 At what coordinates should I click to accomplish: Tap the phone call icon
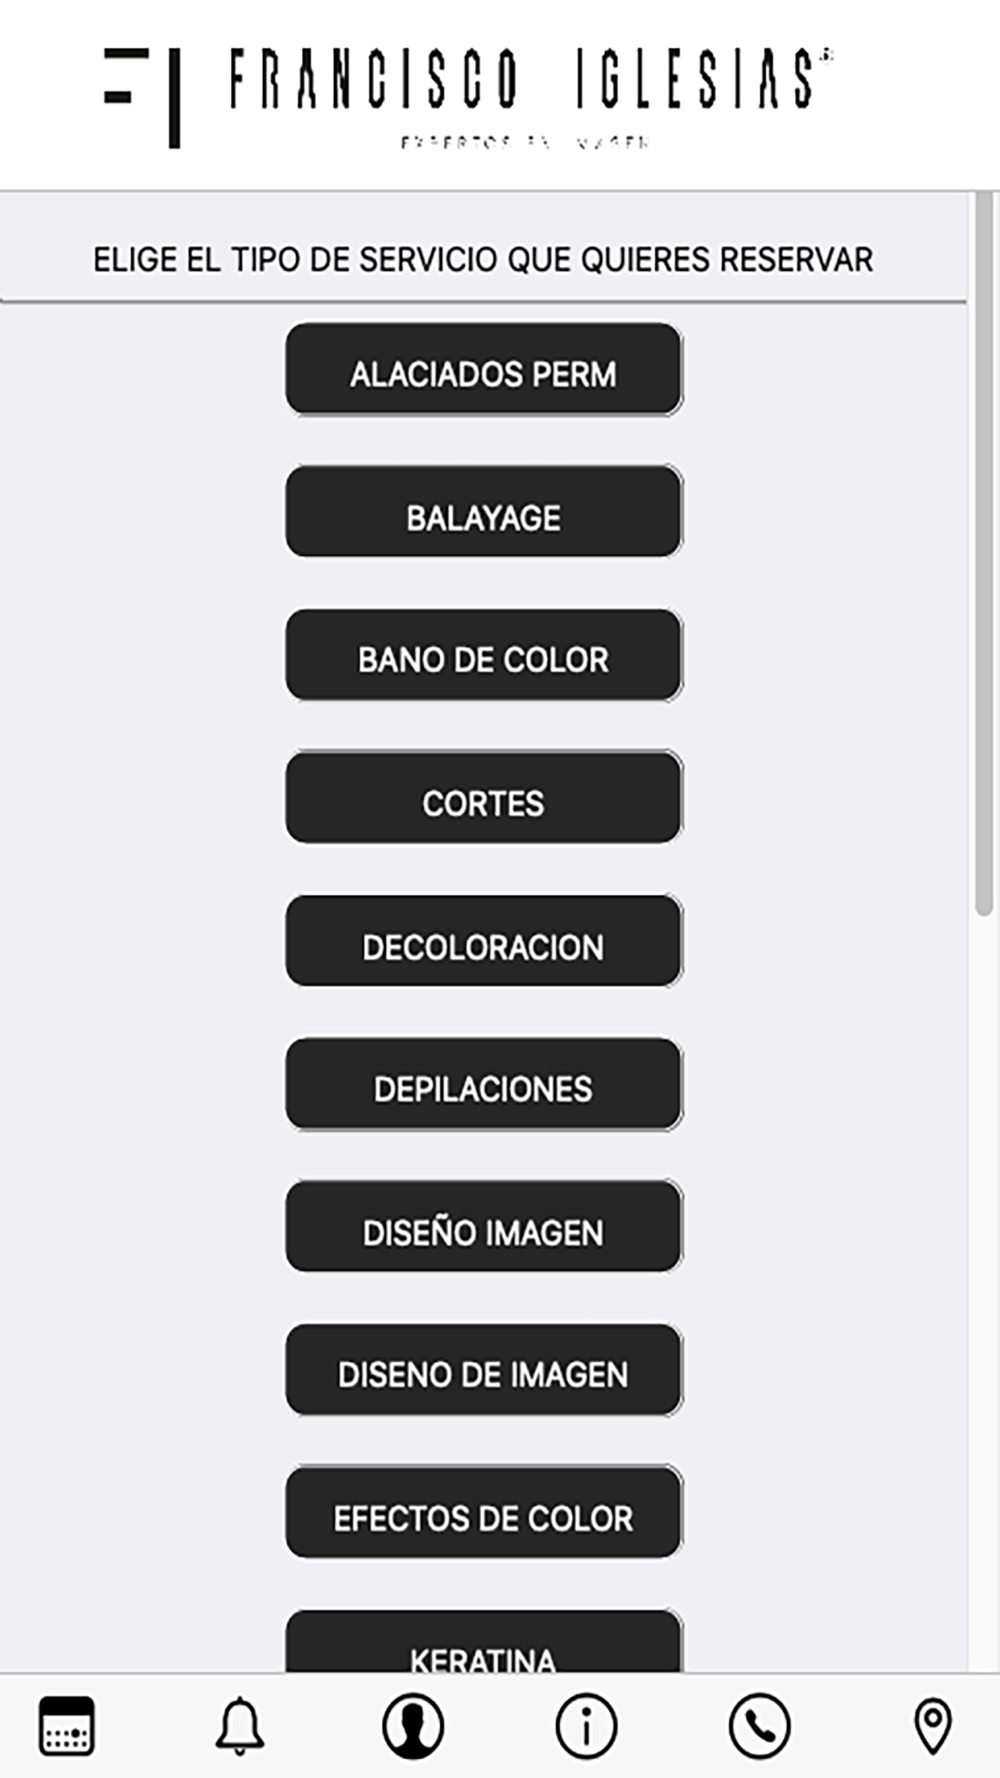coord(760,1726)
